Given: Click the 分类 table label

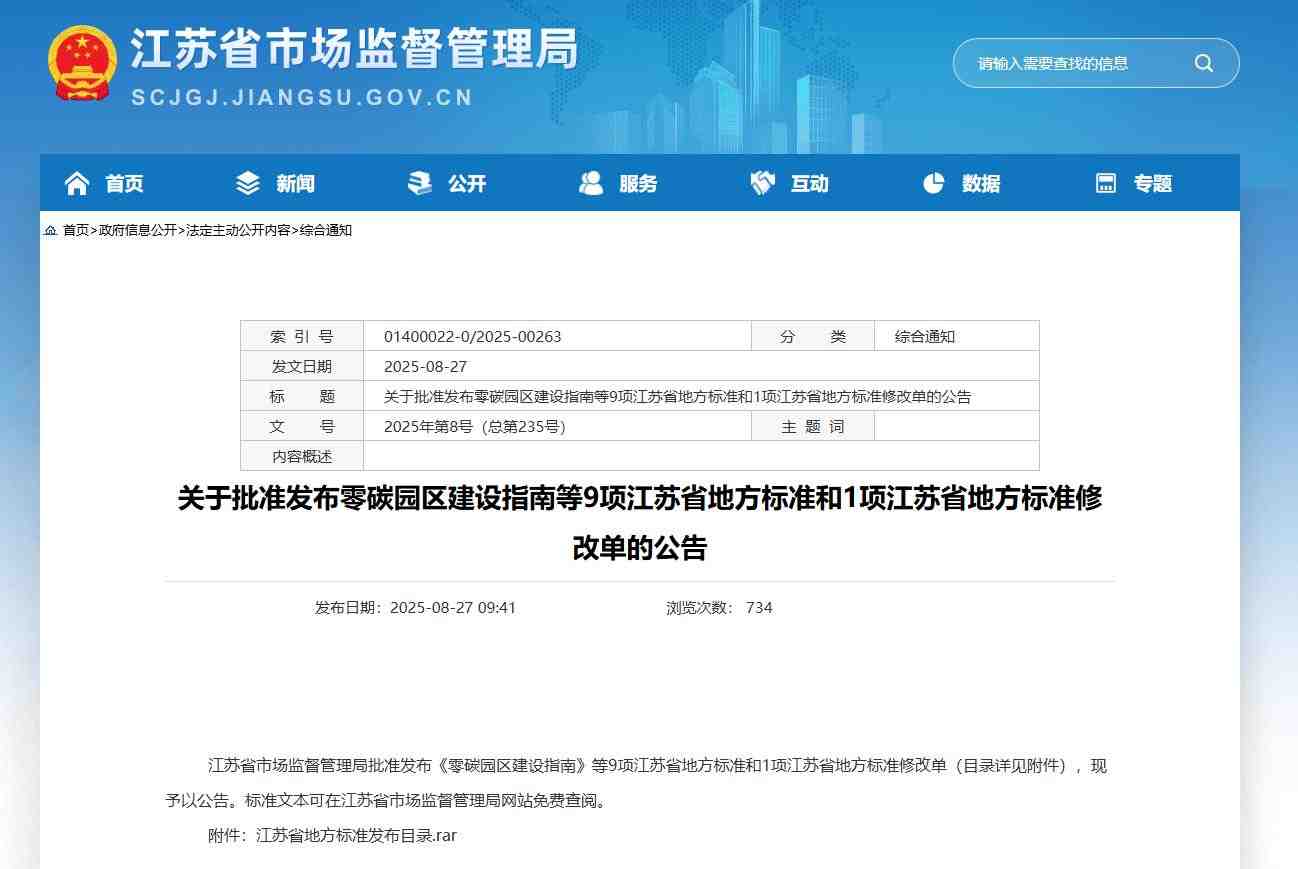Looking at the screenshot, I should (813, 336).
